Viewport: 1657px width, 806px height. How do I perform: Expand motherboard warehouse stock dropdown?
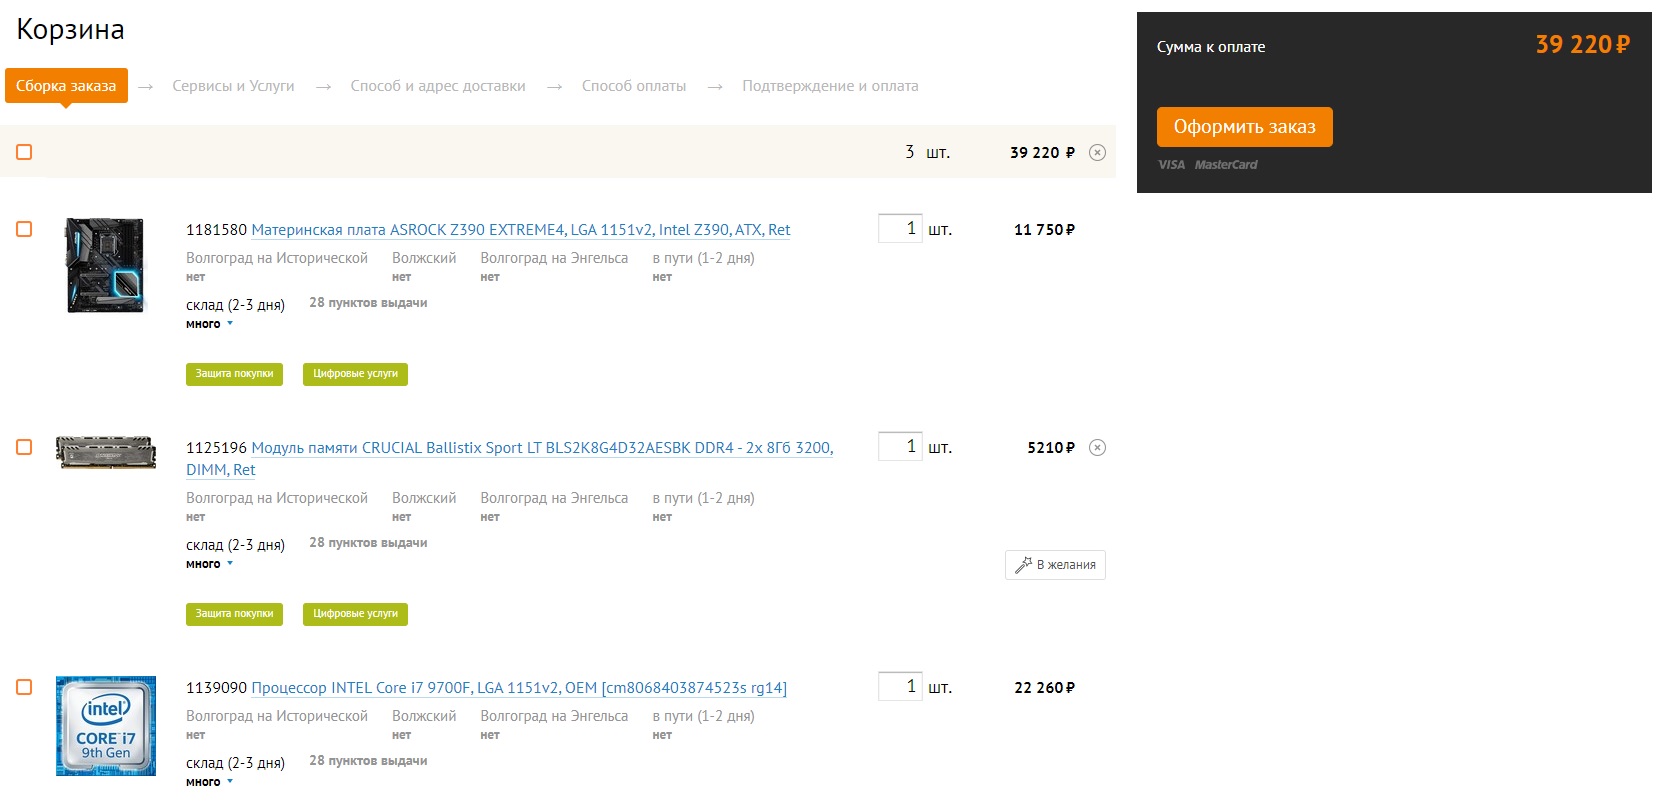(x=210, y=324)
